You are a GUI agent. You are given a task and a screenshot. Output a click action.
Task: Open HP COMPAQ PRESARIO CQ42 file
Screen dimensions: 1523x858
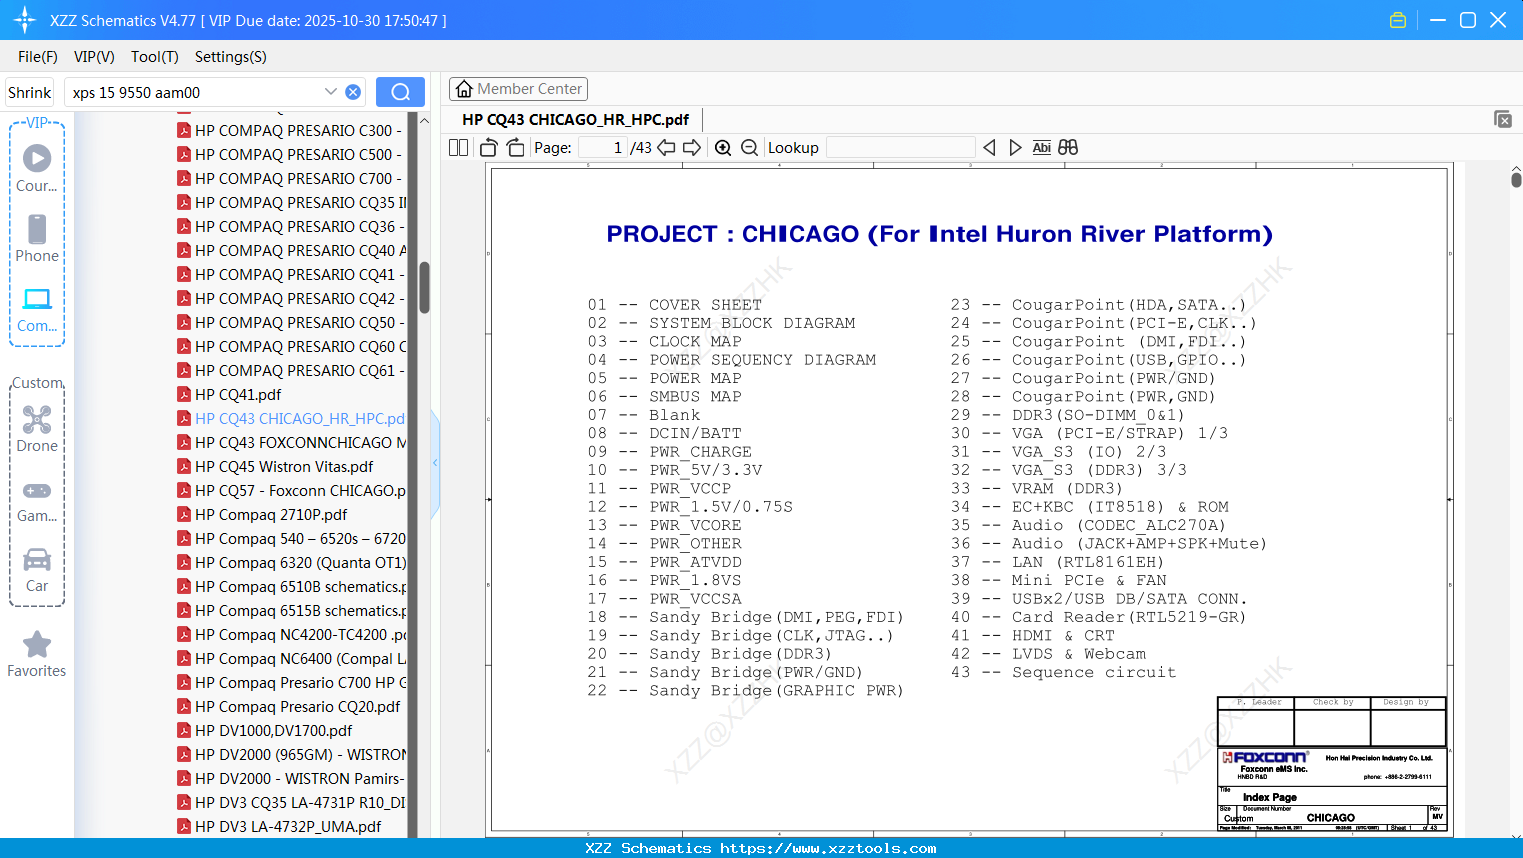click(x=290, y=298)
